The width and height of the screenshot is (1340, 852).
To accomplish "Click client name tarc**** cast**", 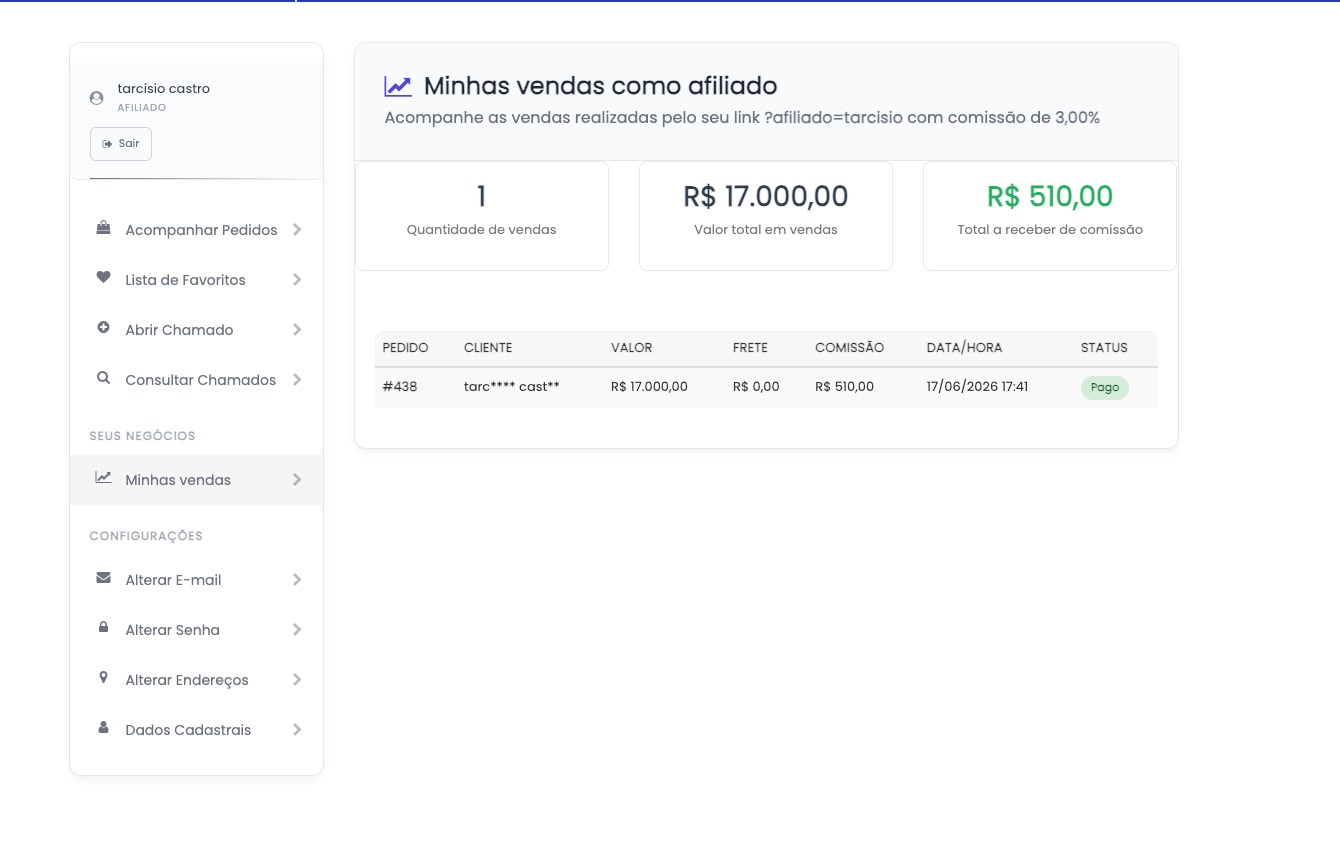I will coord(512,387).
